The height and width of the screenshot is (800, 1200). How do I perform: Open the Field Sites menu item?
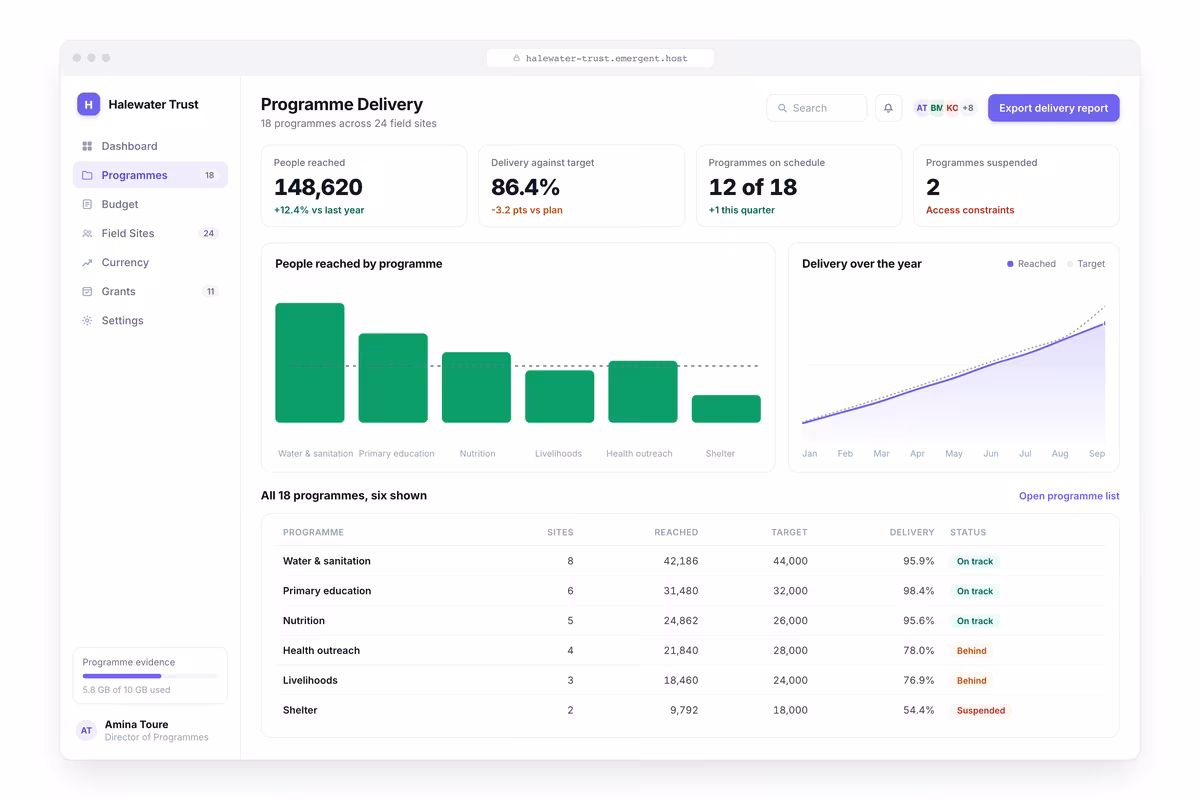[150, 233]
